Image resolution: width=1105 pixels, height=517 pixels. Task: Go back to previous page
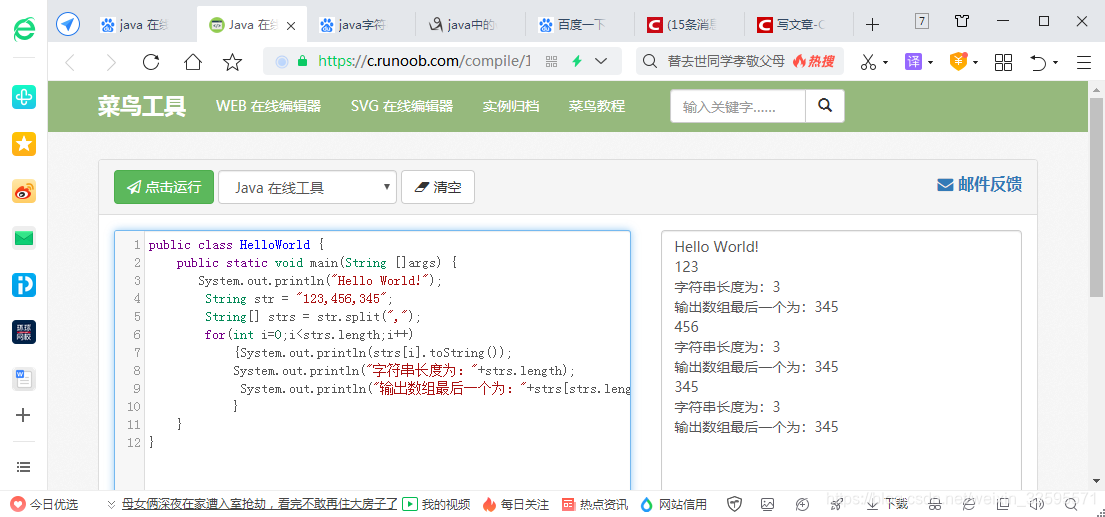(70, 63)
